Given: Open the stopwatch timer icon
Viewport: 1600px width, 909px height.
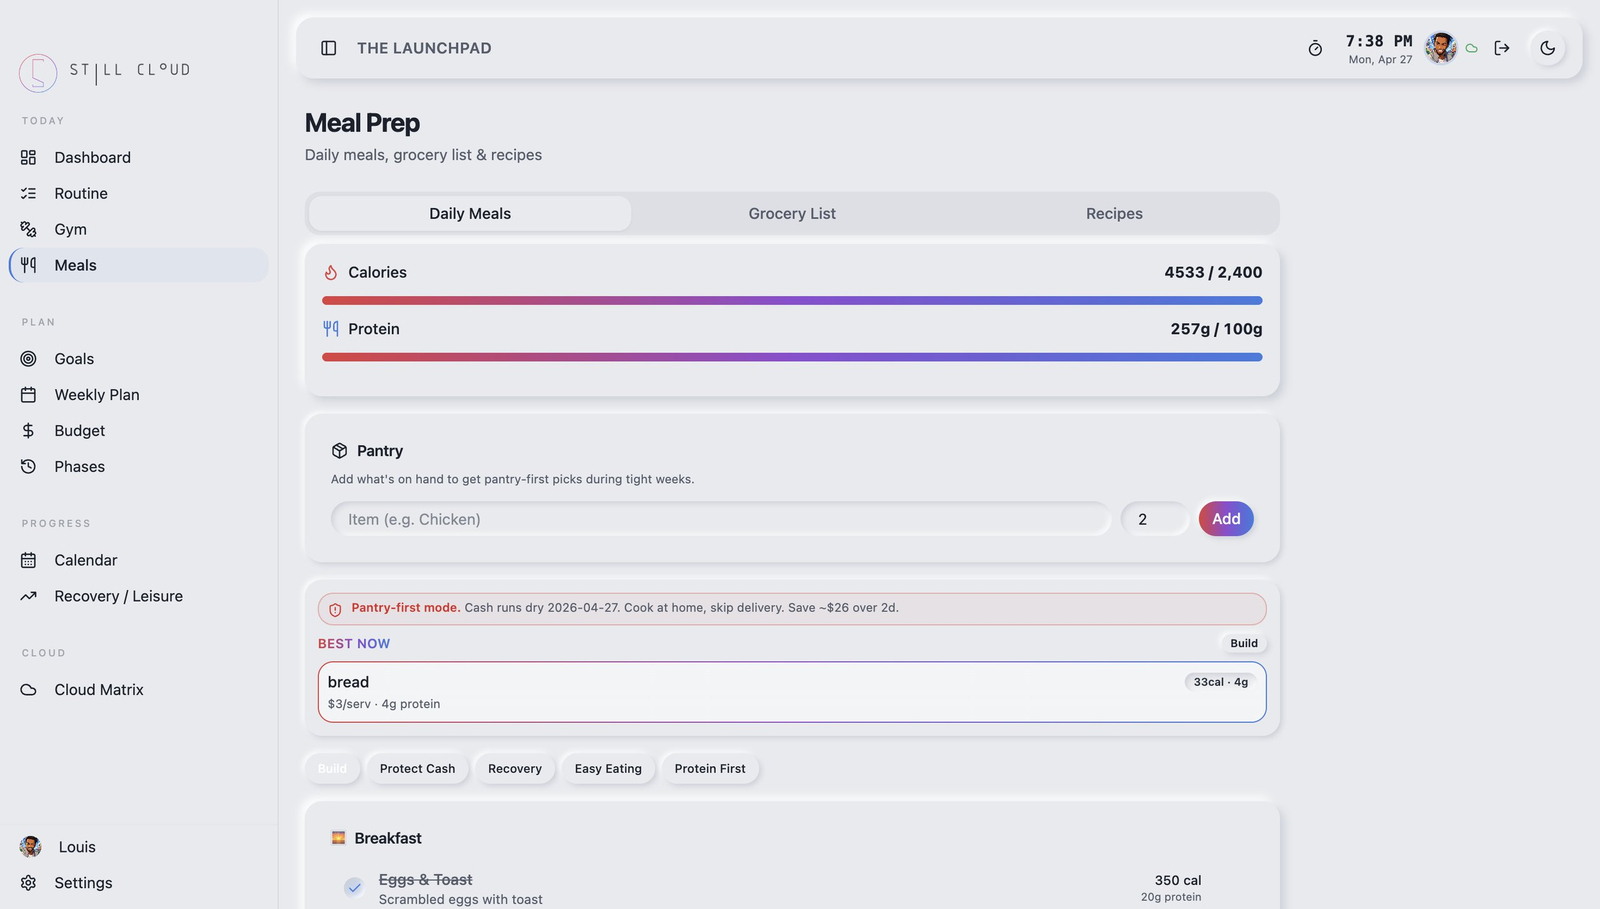Looking at the screenshot, I should (1315, 48).
